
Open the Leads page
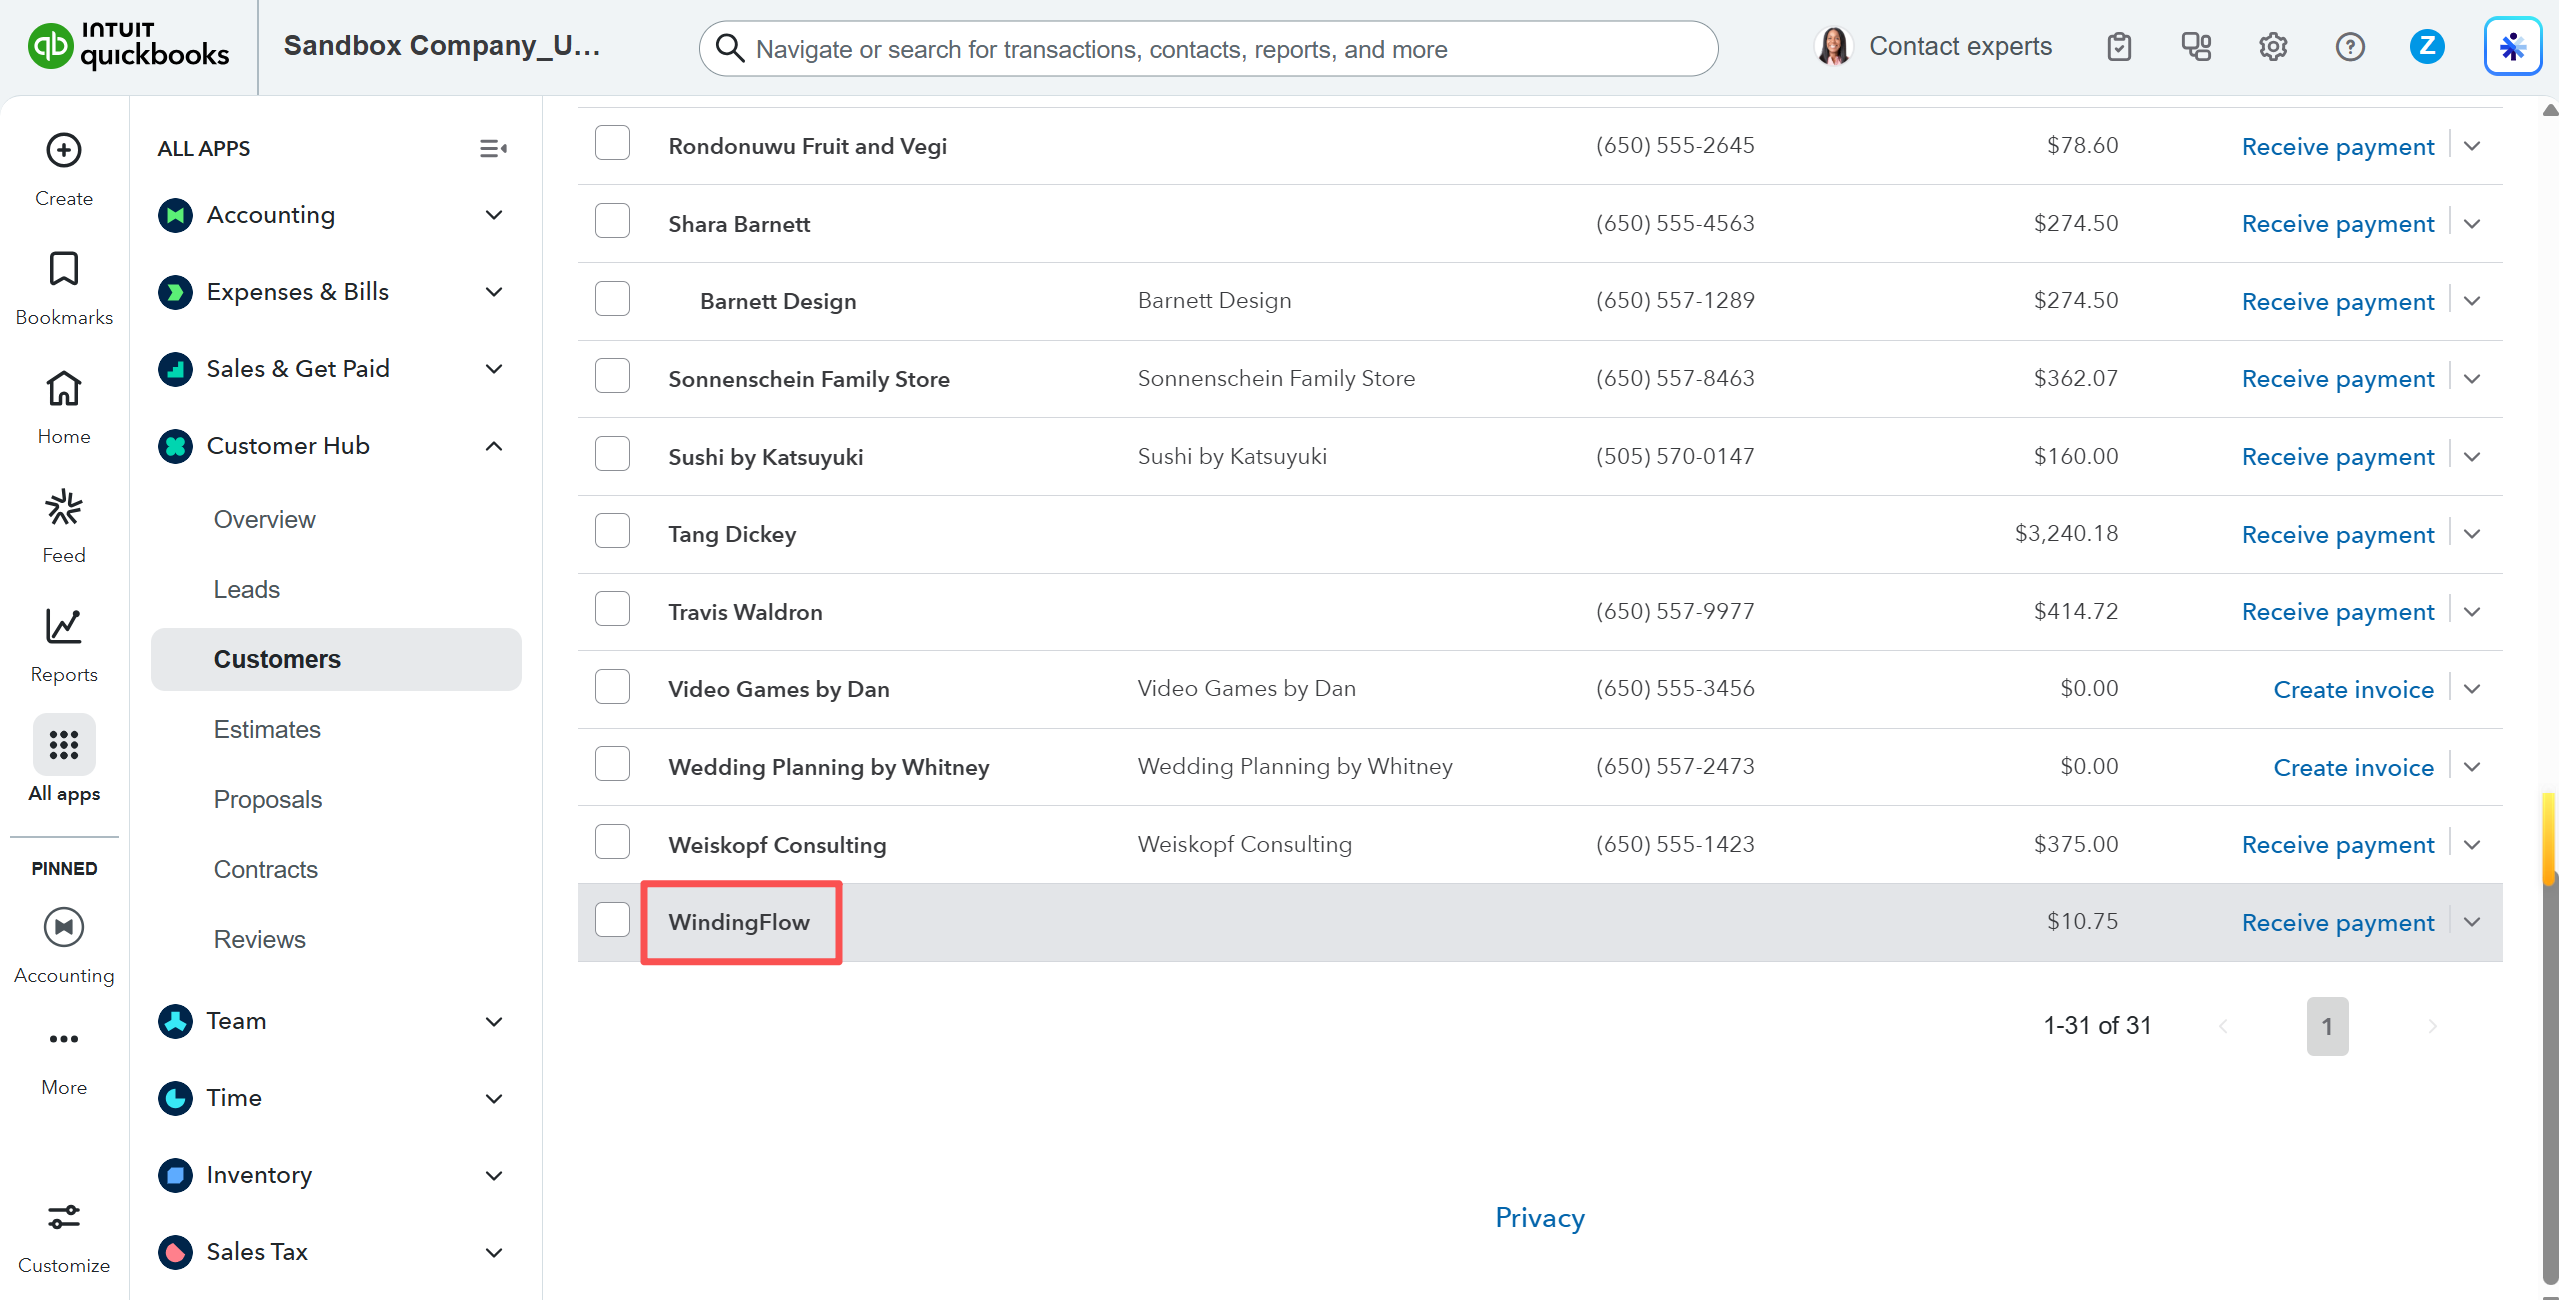246,589
